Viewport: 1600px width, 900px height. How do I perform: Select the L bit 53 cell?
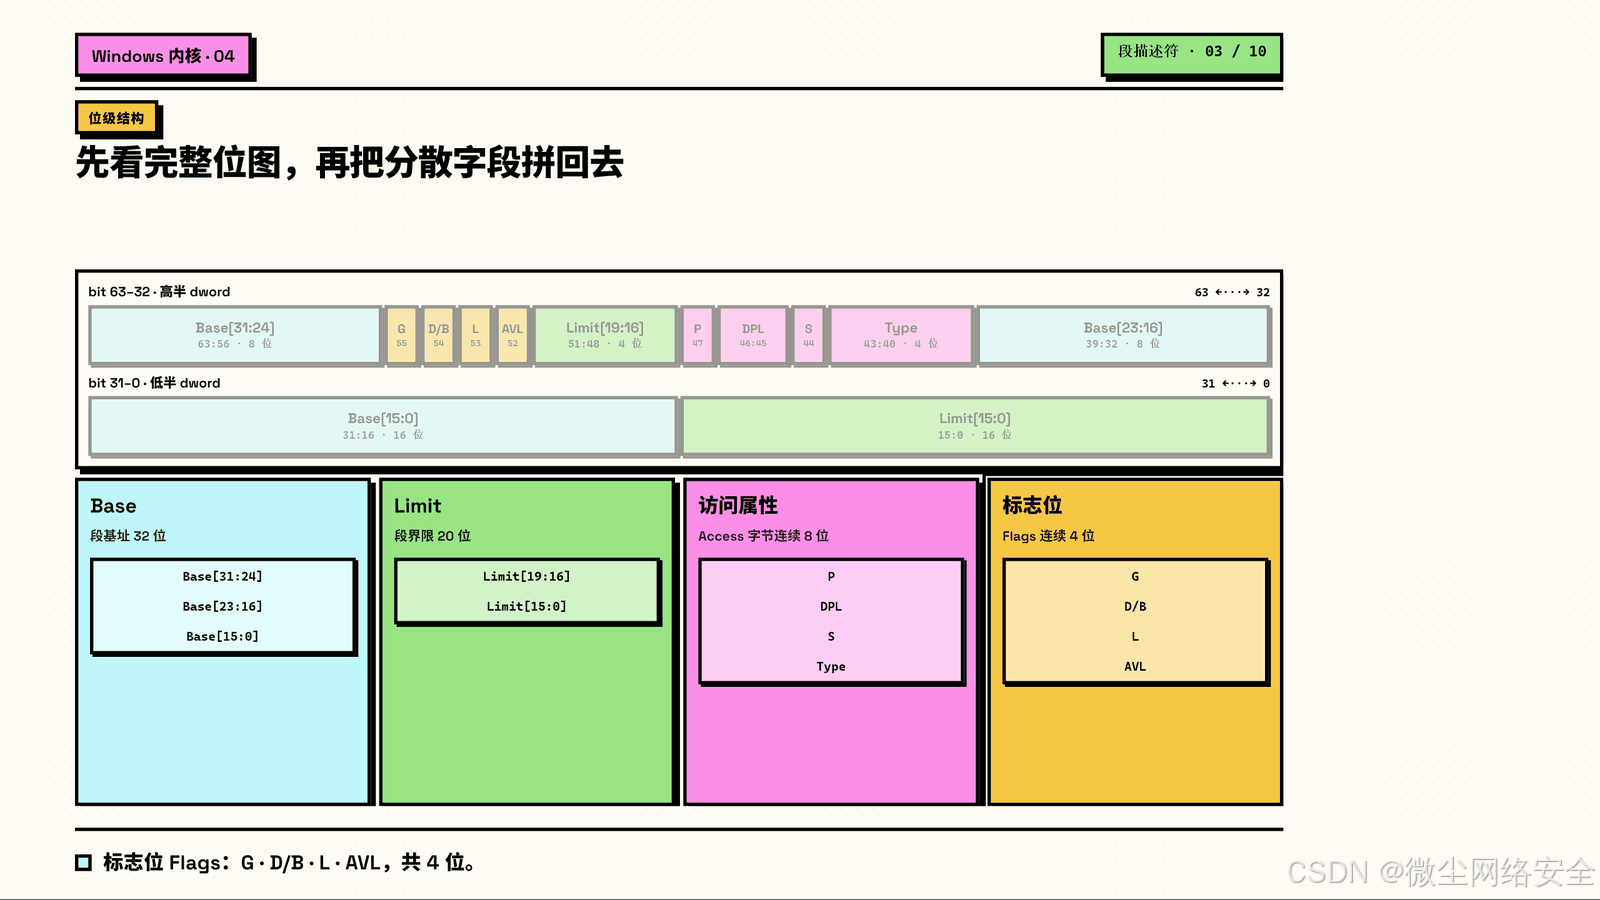click(475, 335)
